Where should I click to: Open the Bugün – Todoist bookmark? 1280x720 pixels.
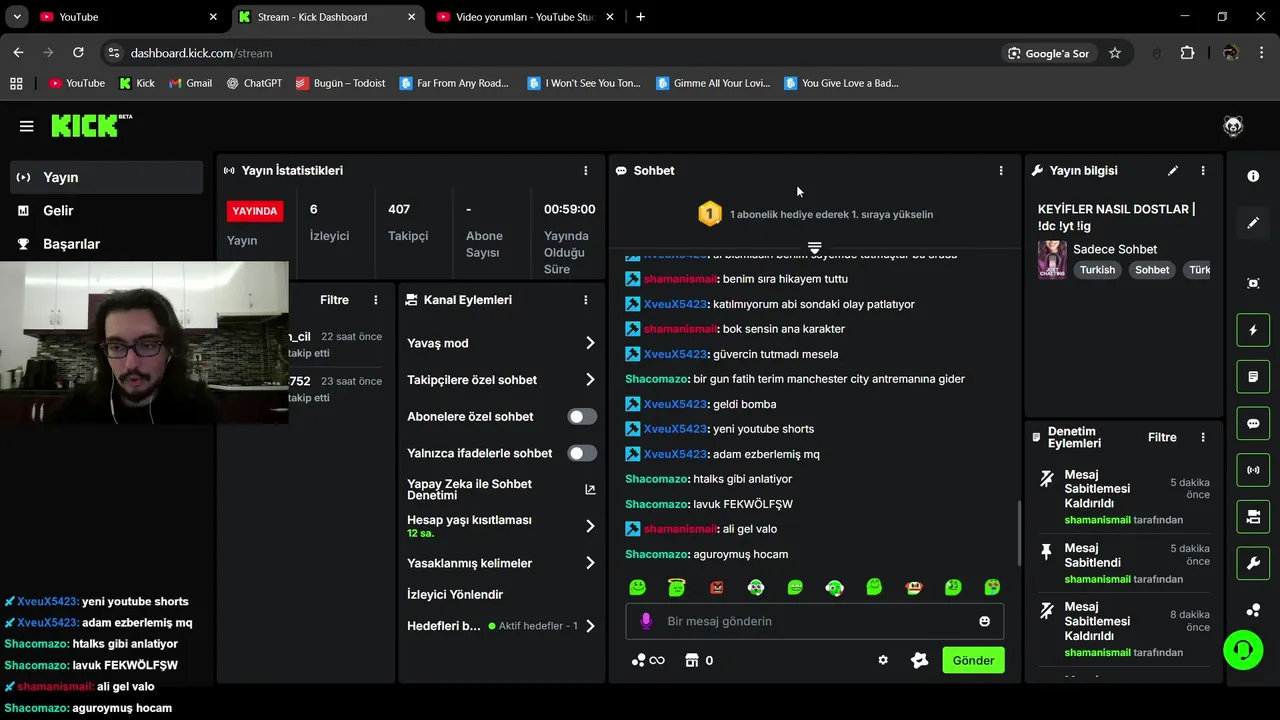tap(340, 83)
